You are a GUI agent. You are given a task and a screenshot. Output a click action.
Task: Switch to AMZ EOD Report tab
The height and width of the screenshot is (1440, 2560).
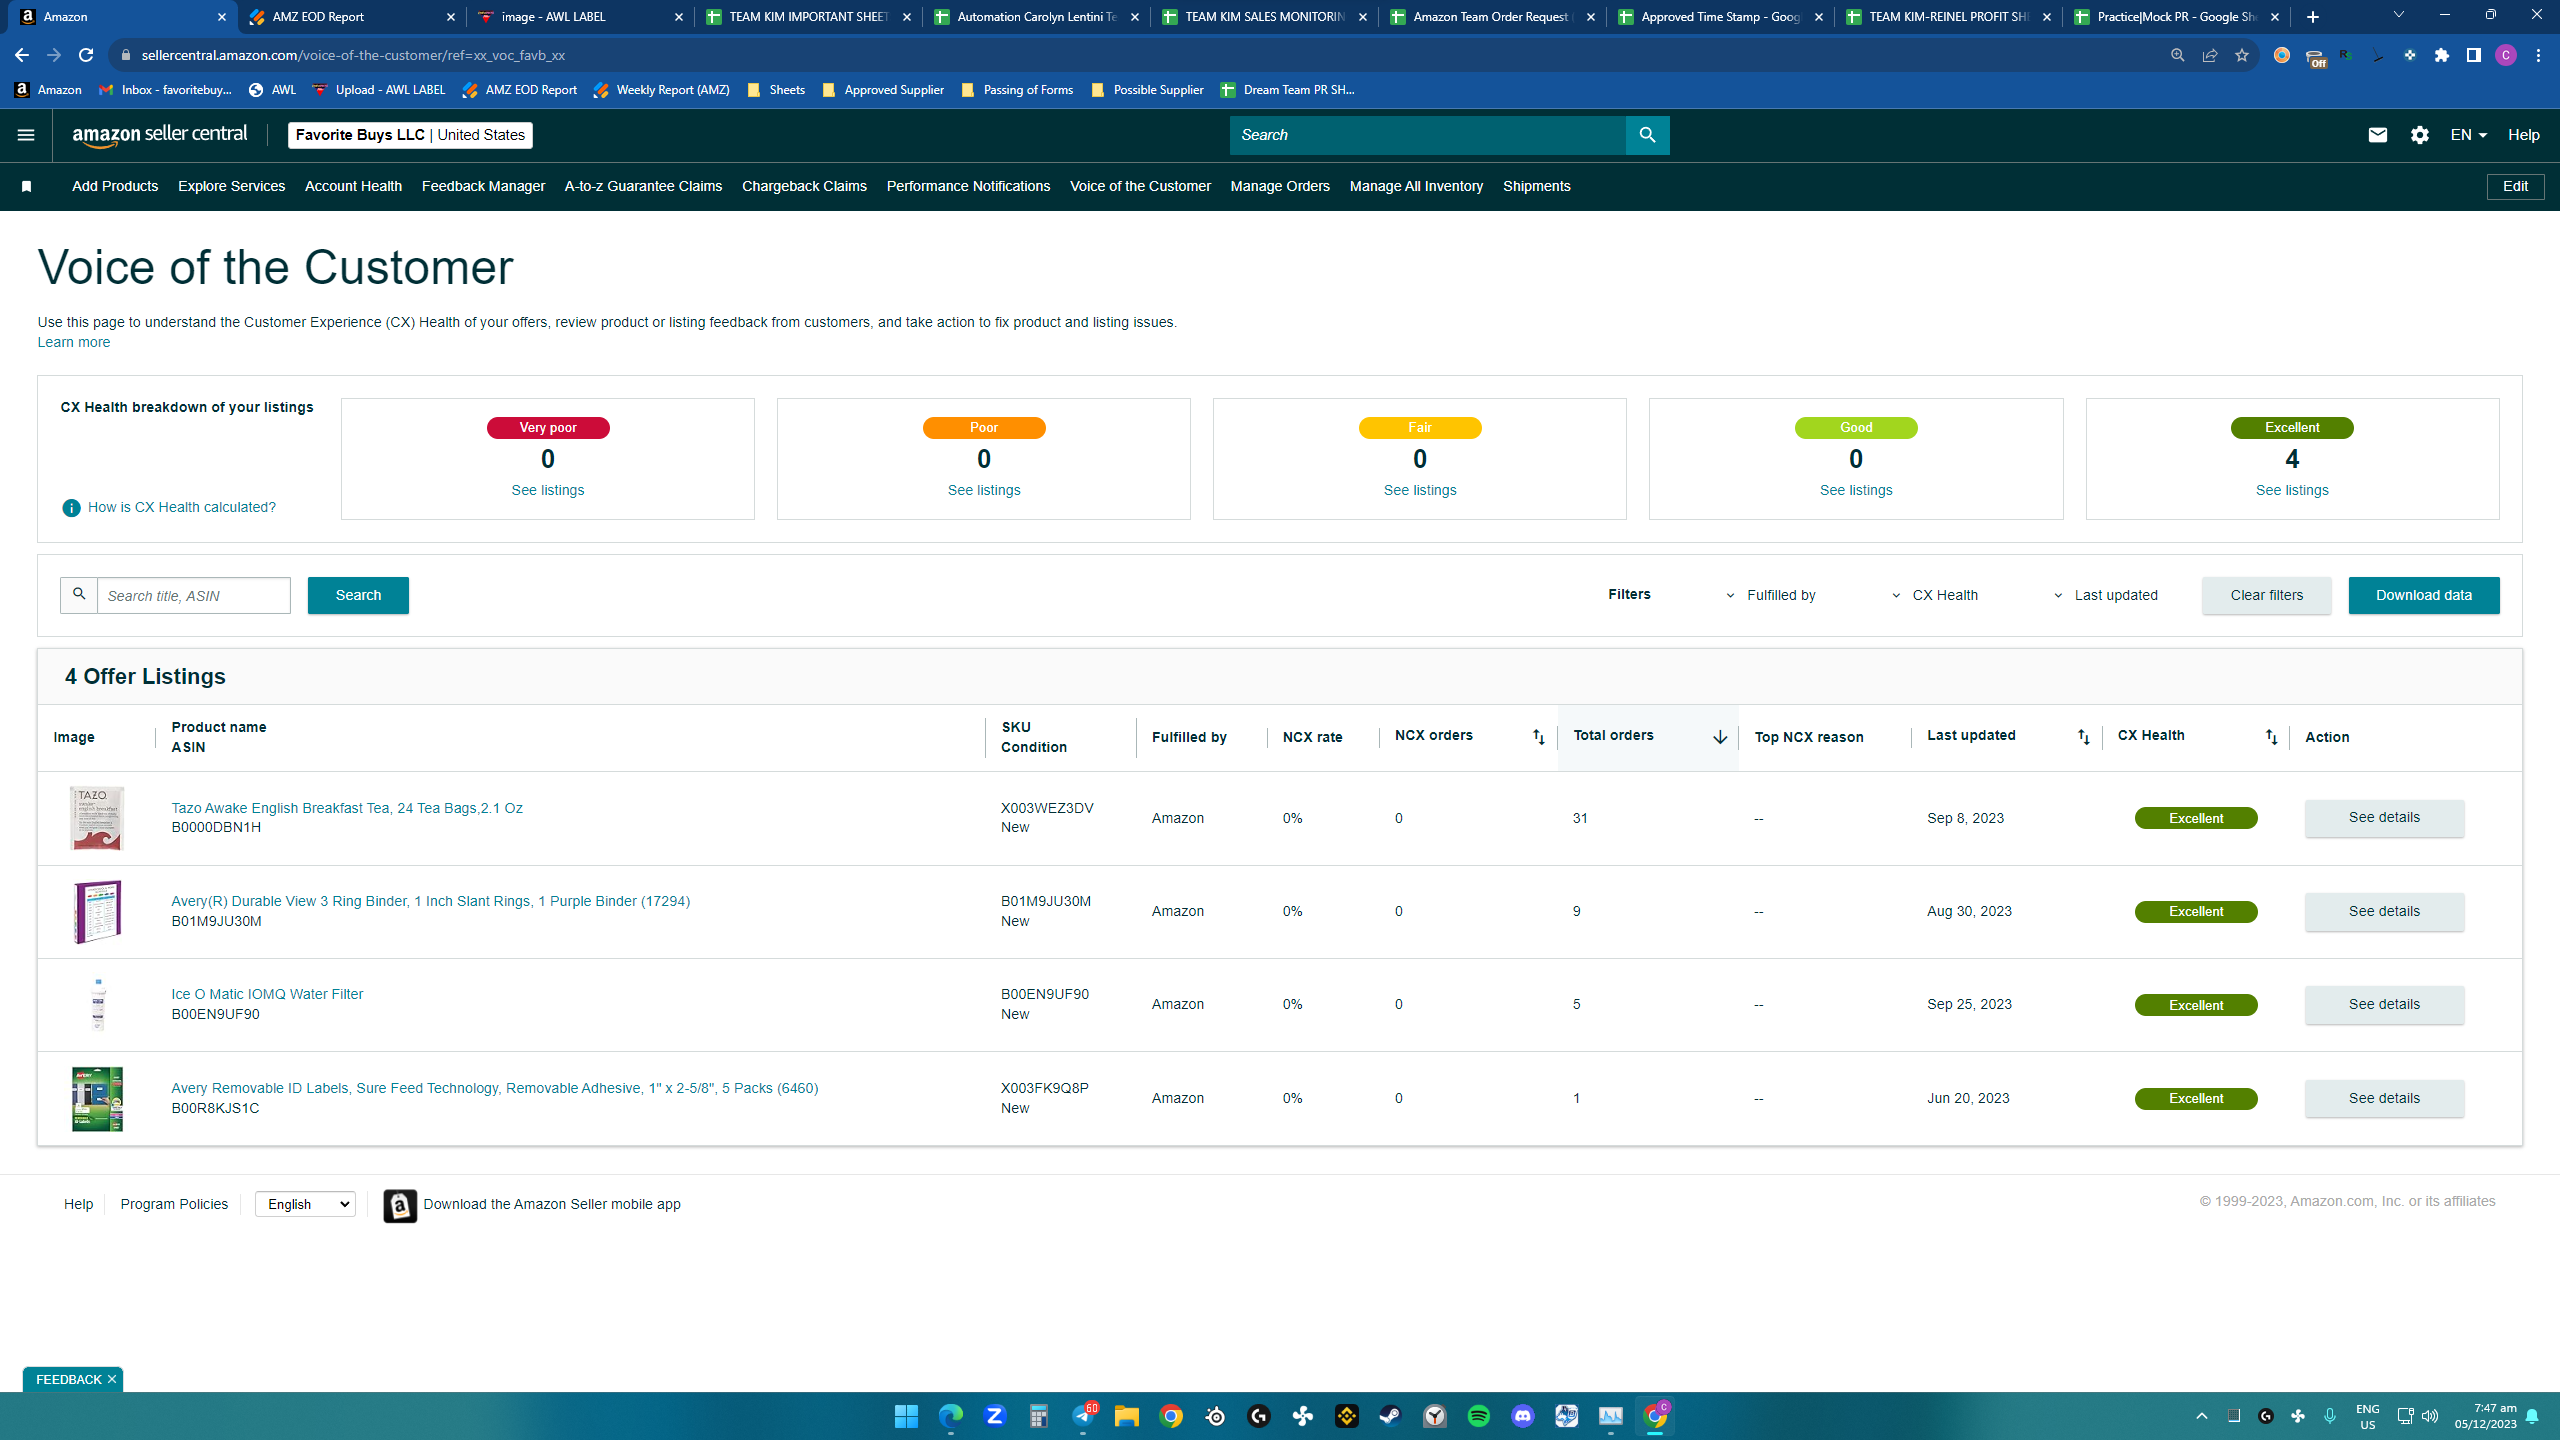[x=352, y=17]
